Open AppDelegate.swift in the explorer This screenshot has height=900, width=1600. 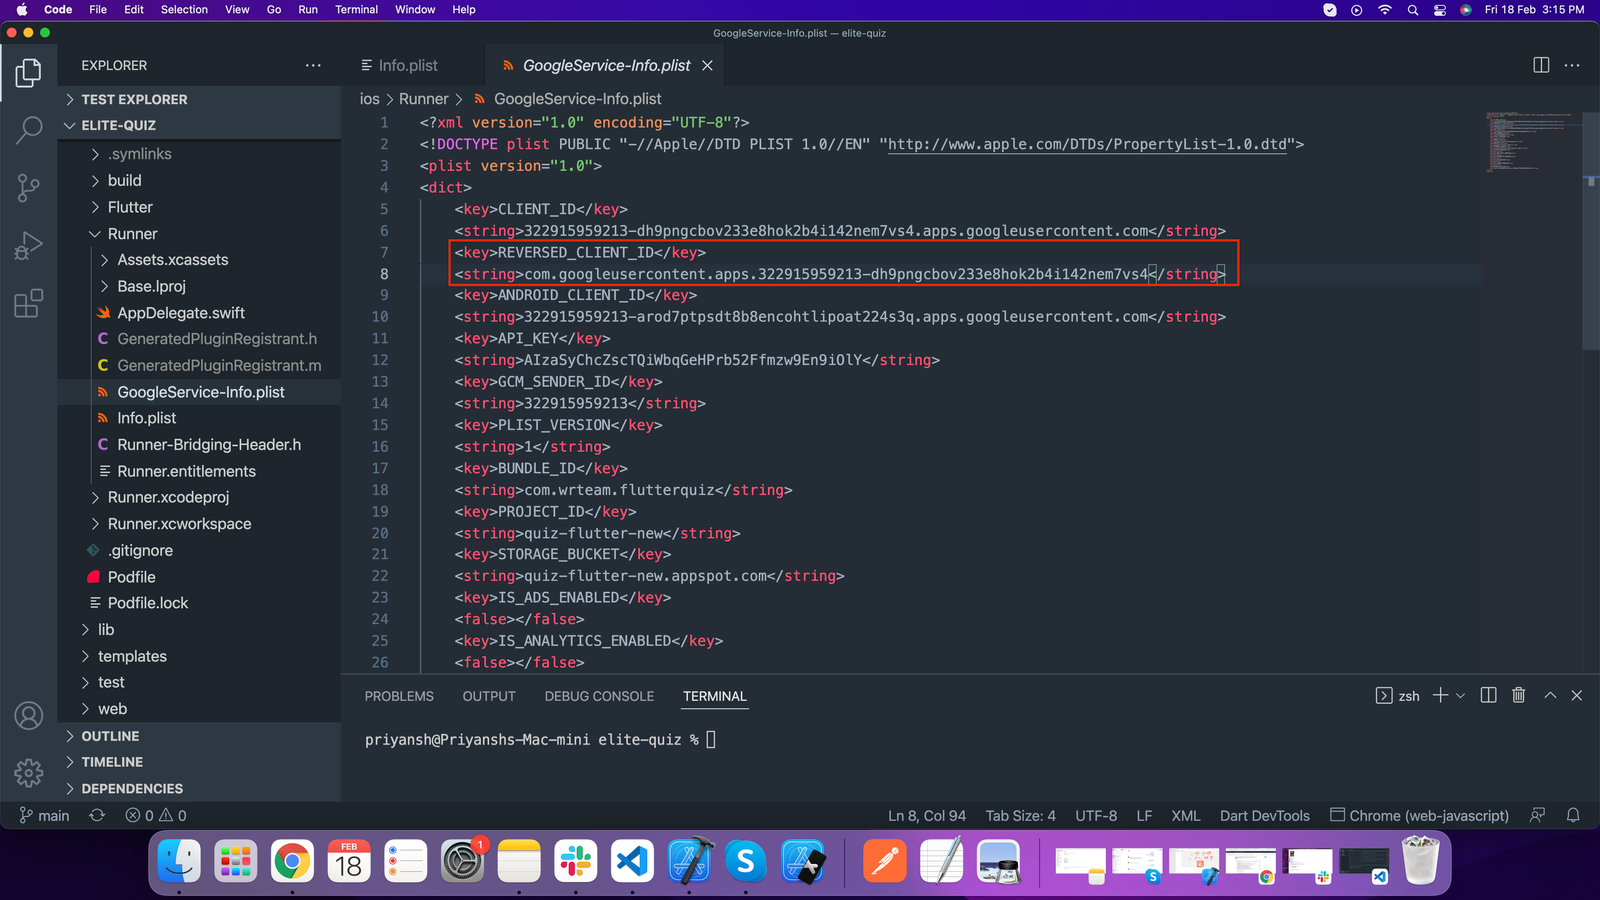click(180, 313)
